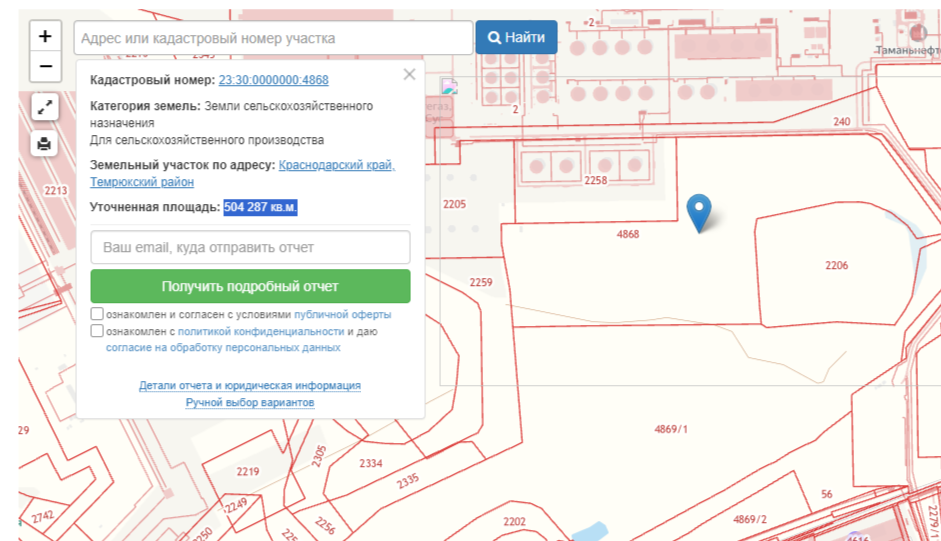
Task: Click parcel label 2334 on map
Action: tap(371, 464)
